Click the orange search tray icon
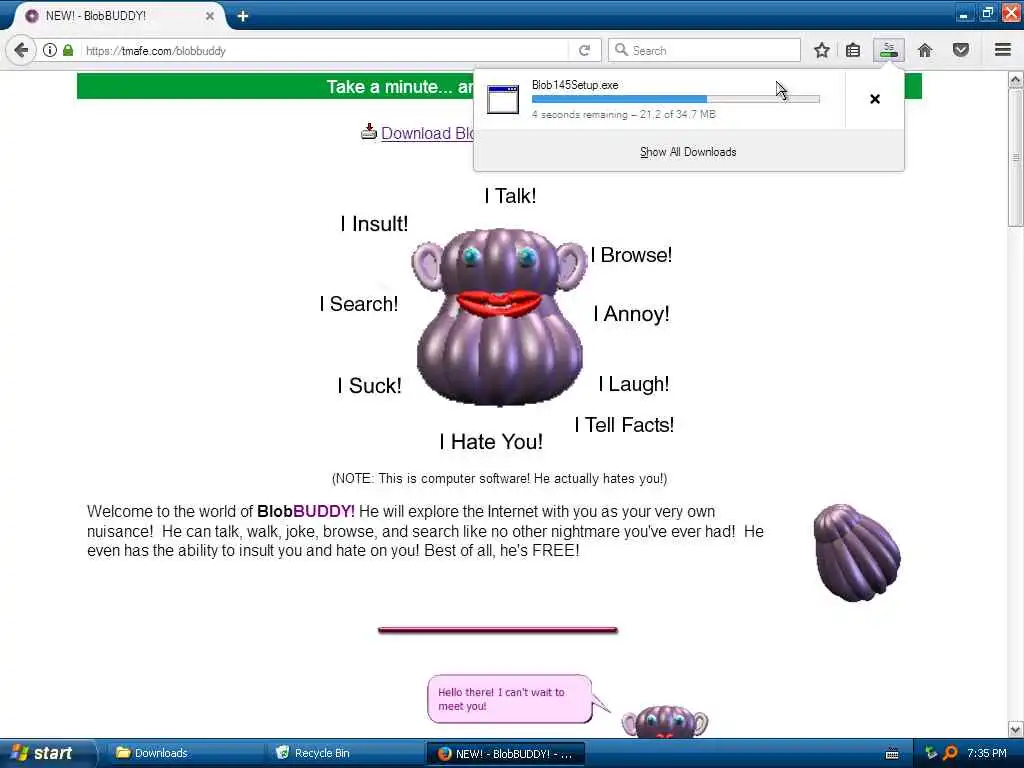This screenshot has height=768, width=1024. pos(950,753)
